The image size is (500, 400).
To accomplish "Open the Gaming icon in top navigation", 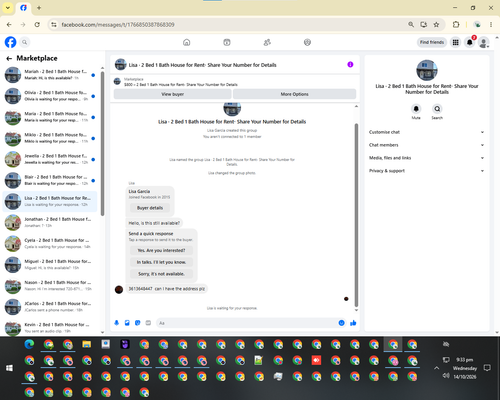I will [x=307, y=42].
